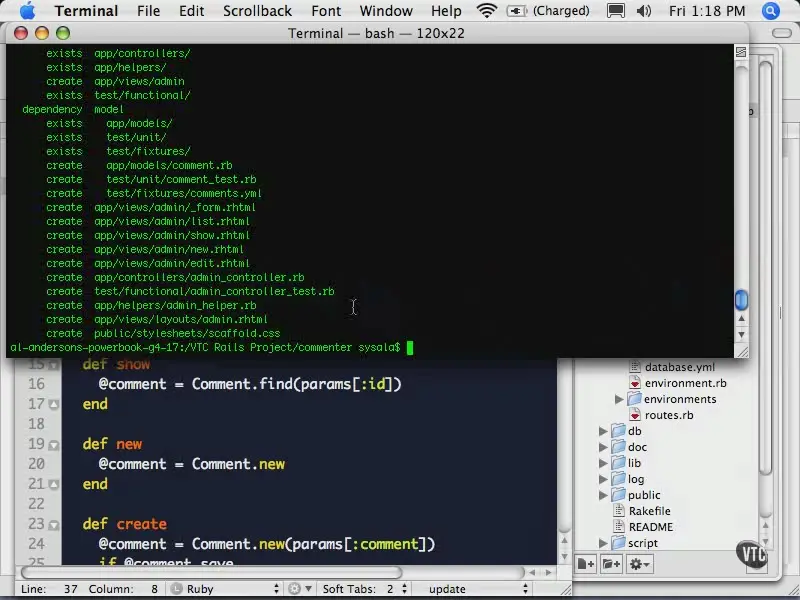Expand the environments folder
Screen dimensions: 800x600
coord(619,399)
